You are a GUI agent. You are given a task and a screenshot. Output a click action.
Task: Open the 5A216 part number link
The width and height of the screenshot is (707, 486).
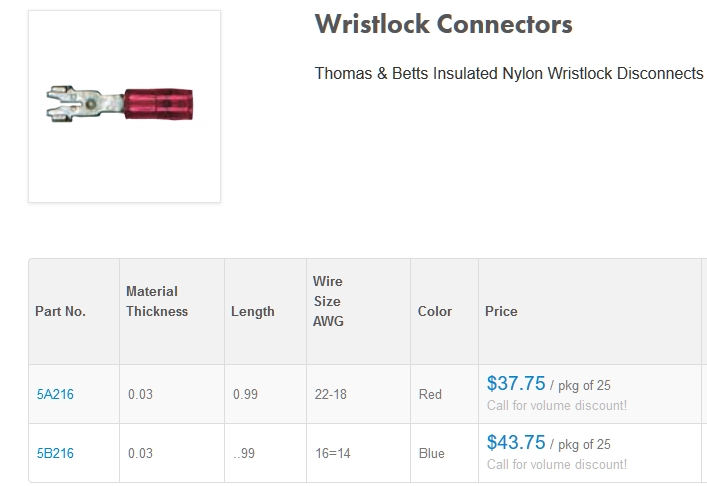pos(55,394)
